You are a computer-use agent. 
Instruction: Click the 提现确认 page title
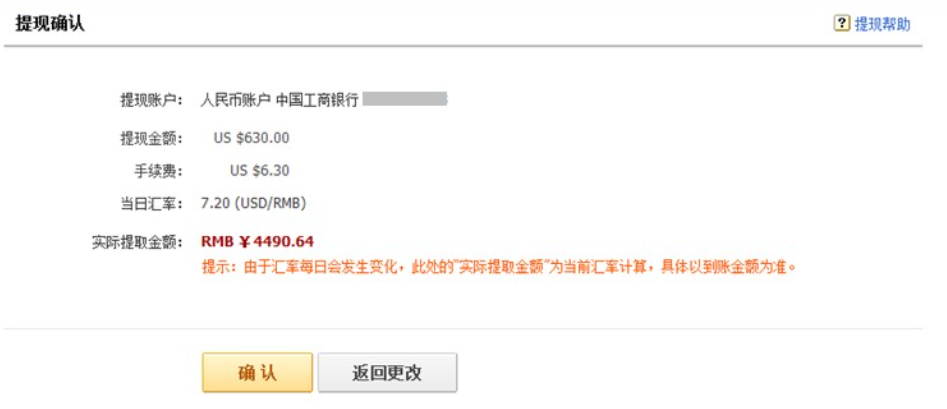point(50,24)
